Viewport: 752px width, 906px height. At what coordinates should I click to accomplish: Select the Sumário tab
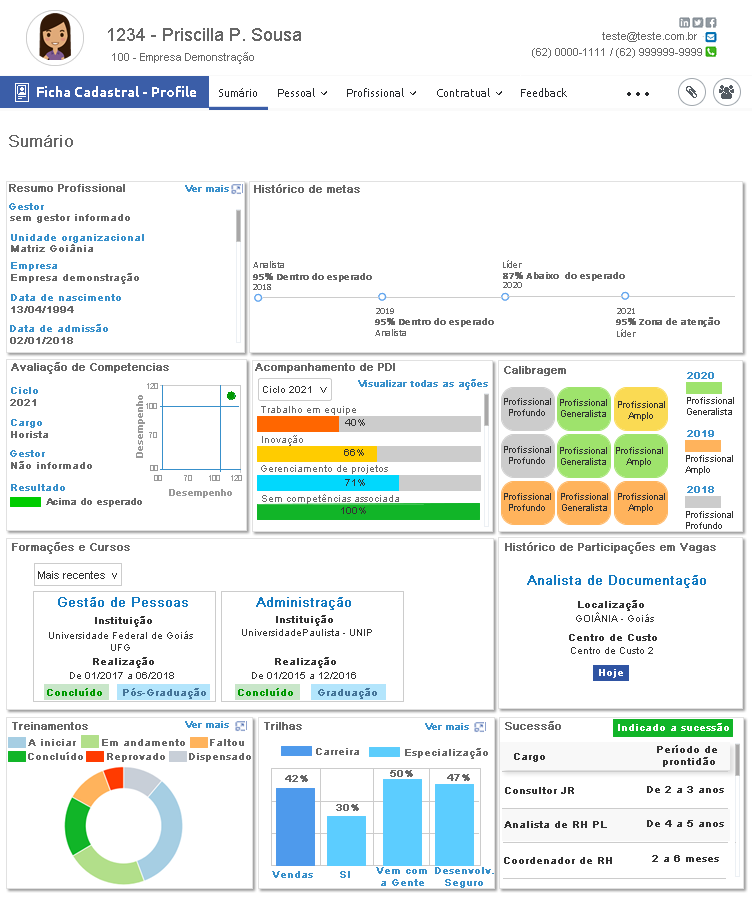[238, 93]
